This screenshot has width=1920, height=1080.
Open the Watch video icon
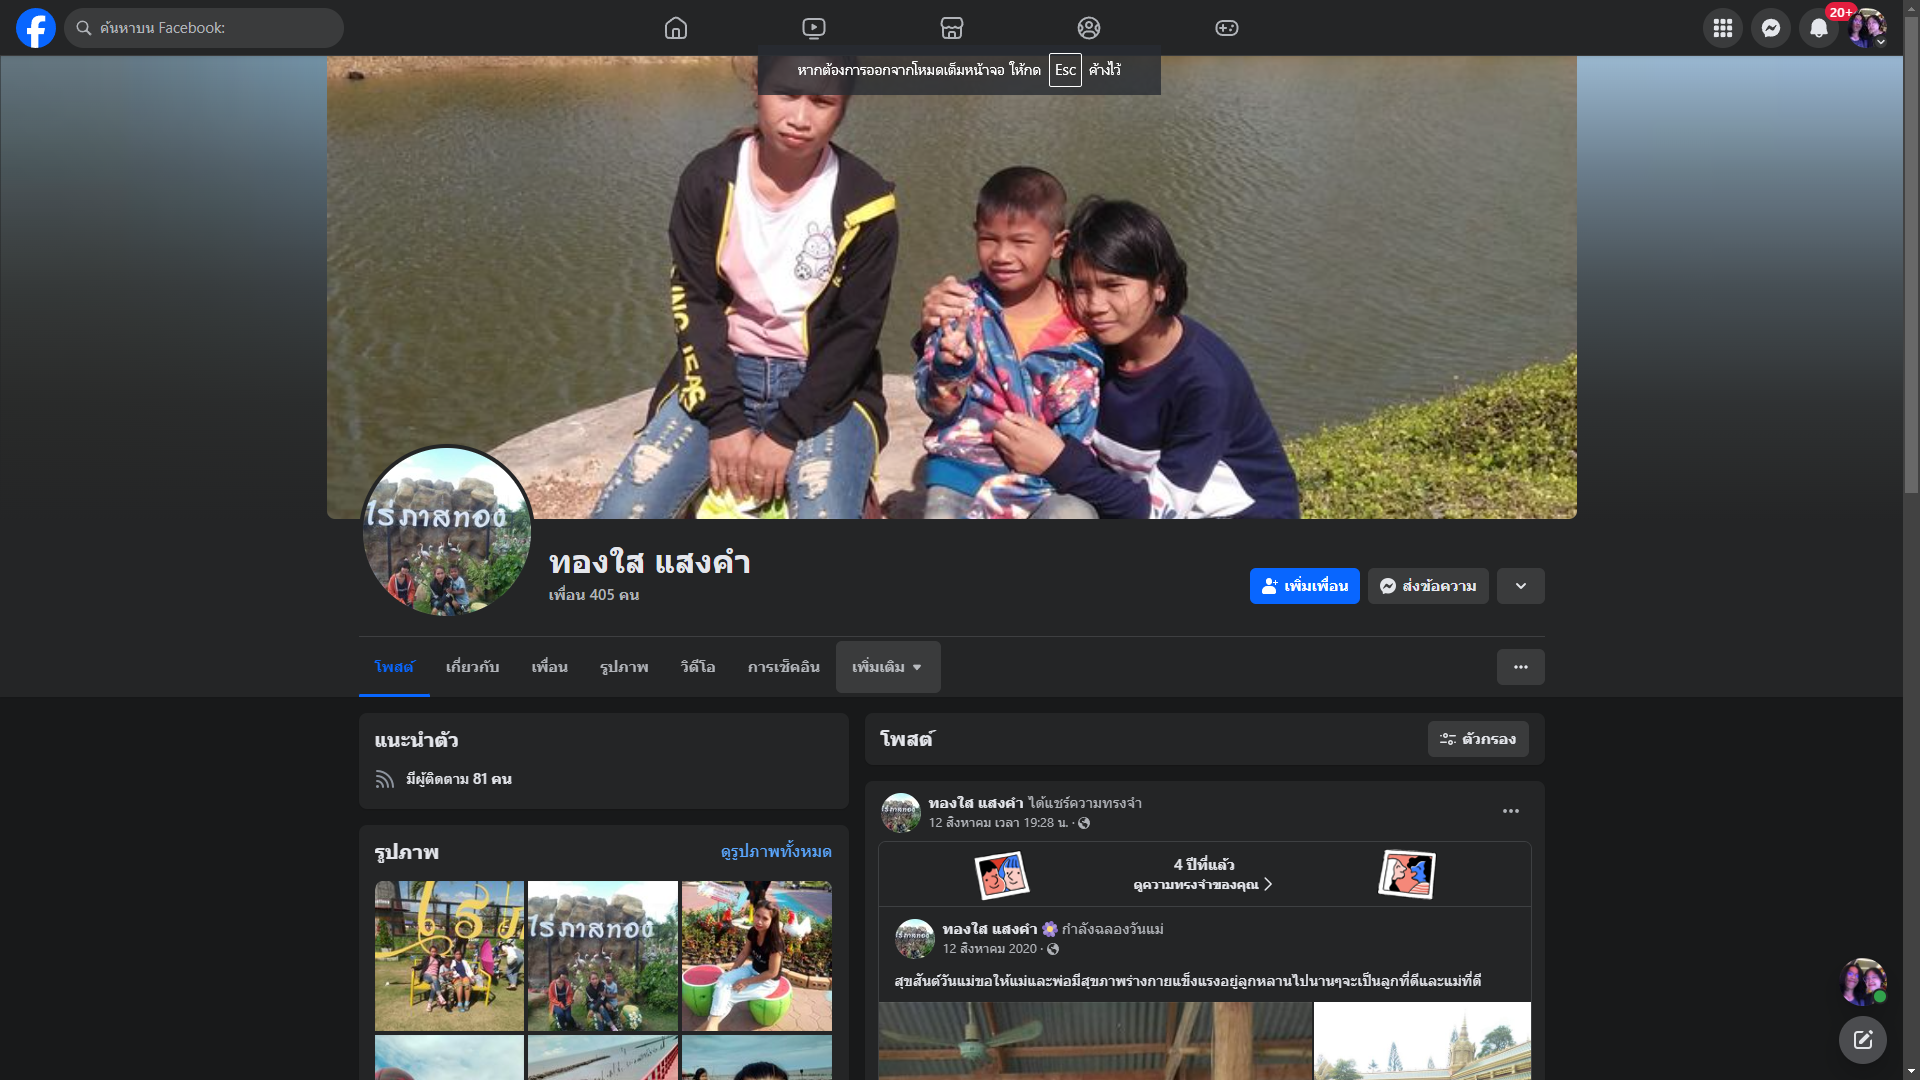coord(814,28)
